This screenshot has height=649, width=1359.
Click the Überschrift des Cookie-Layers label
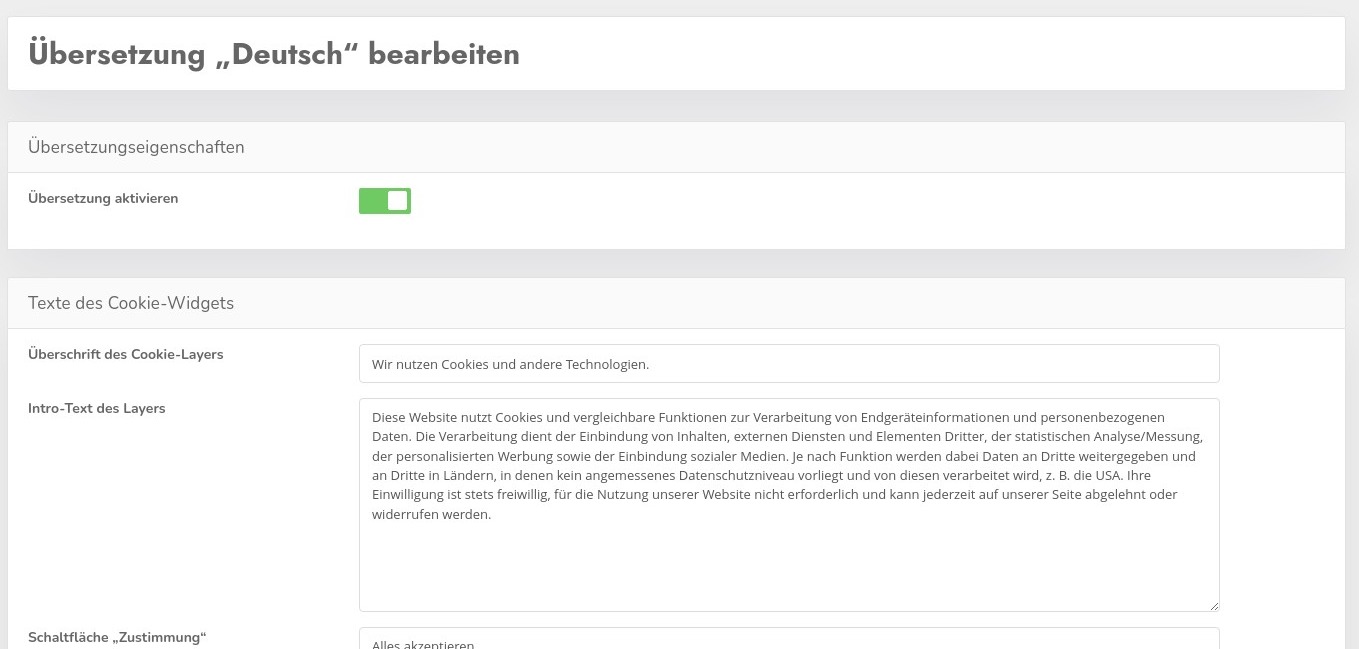pyautogui.click(x=125, y=354)
